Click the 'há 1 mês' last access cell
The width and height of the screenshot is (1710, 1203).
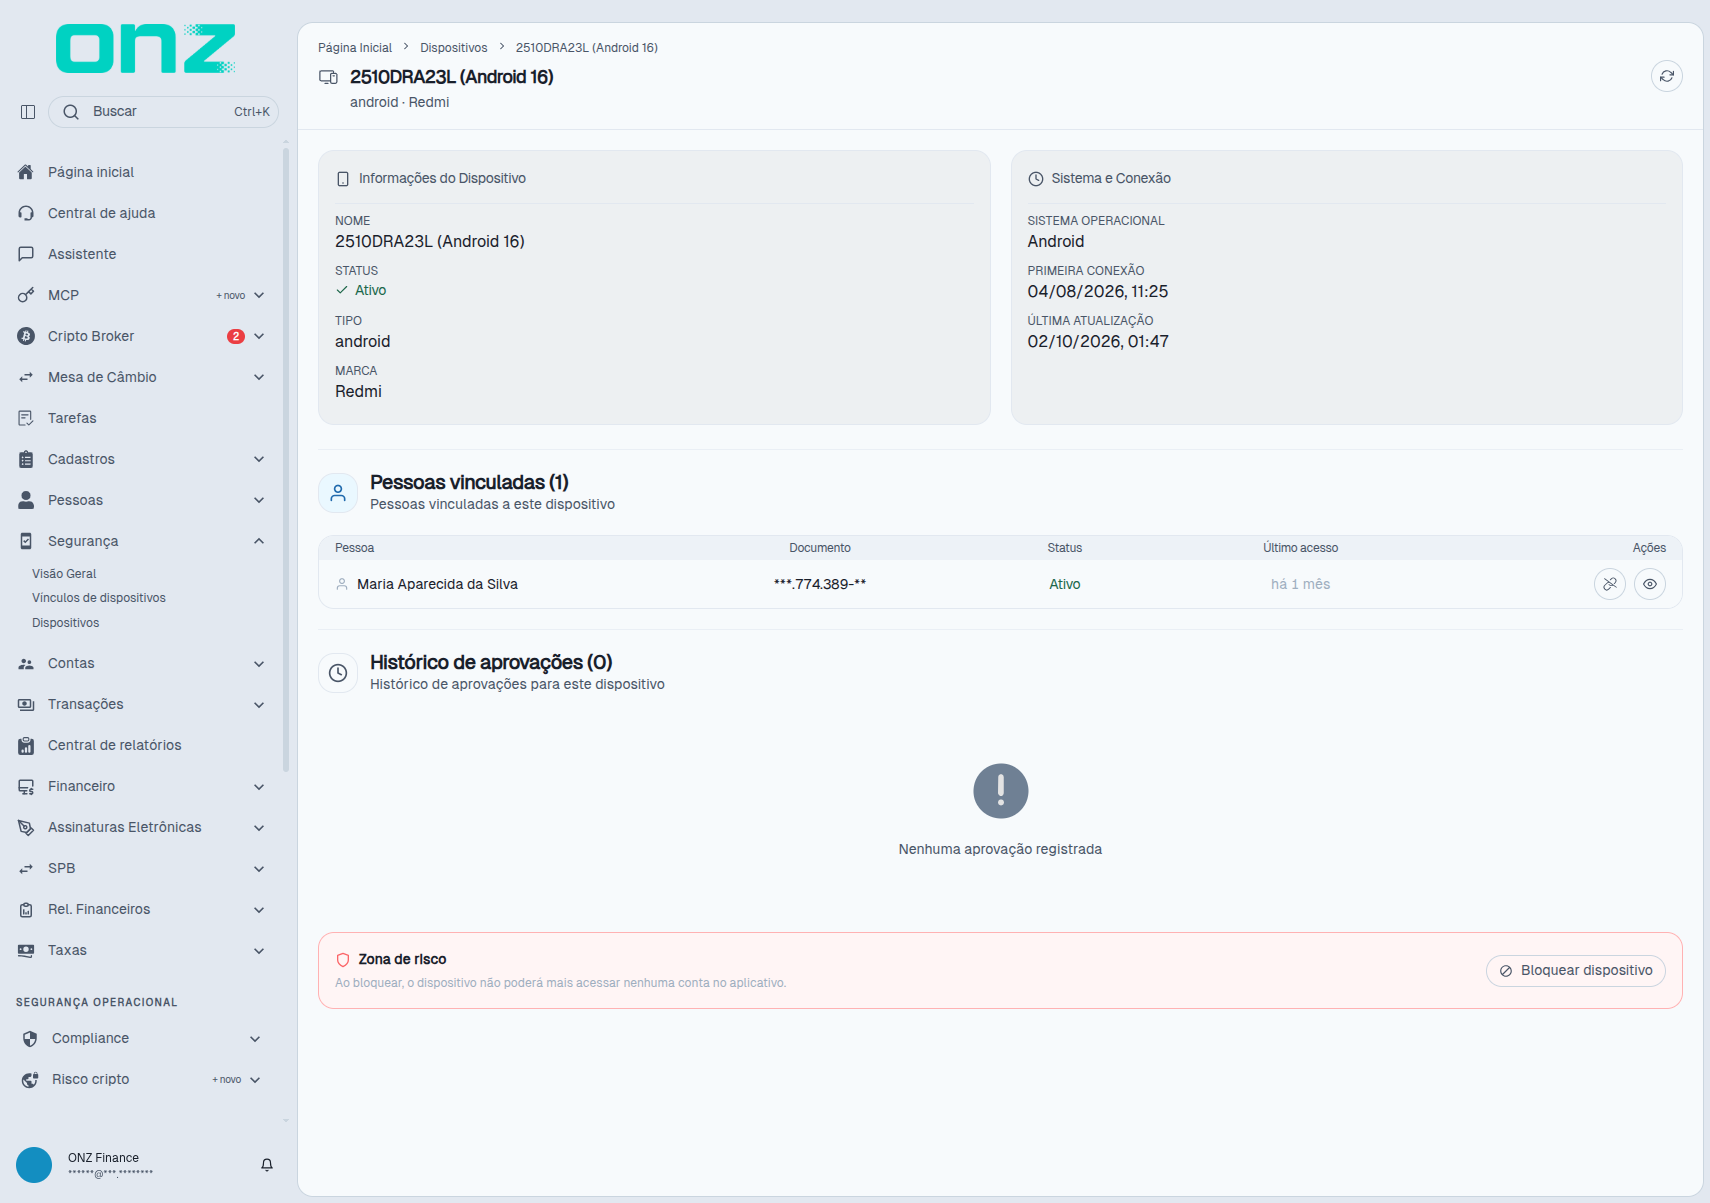1300,584
